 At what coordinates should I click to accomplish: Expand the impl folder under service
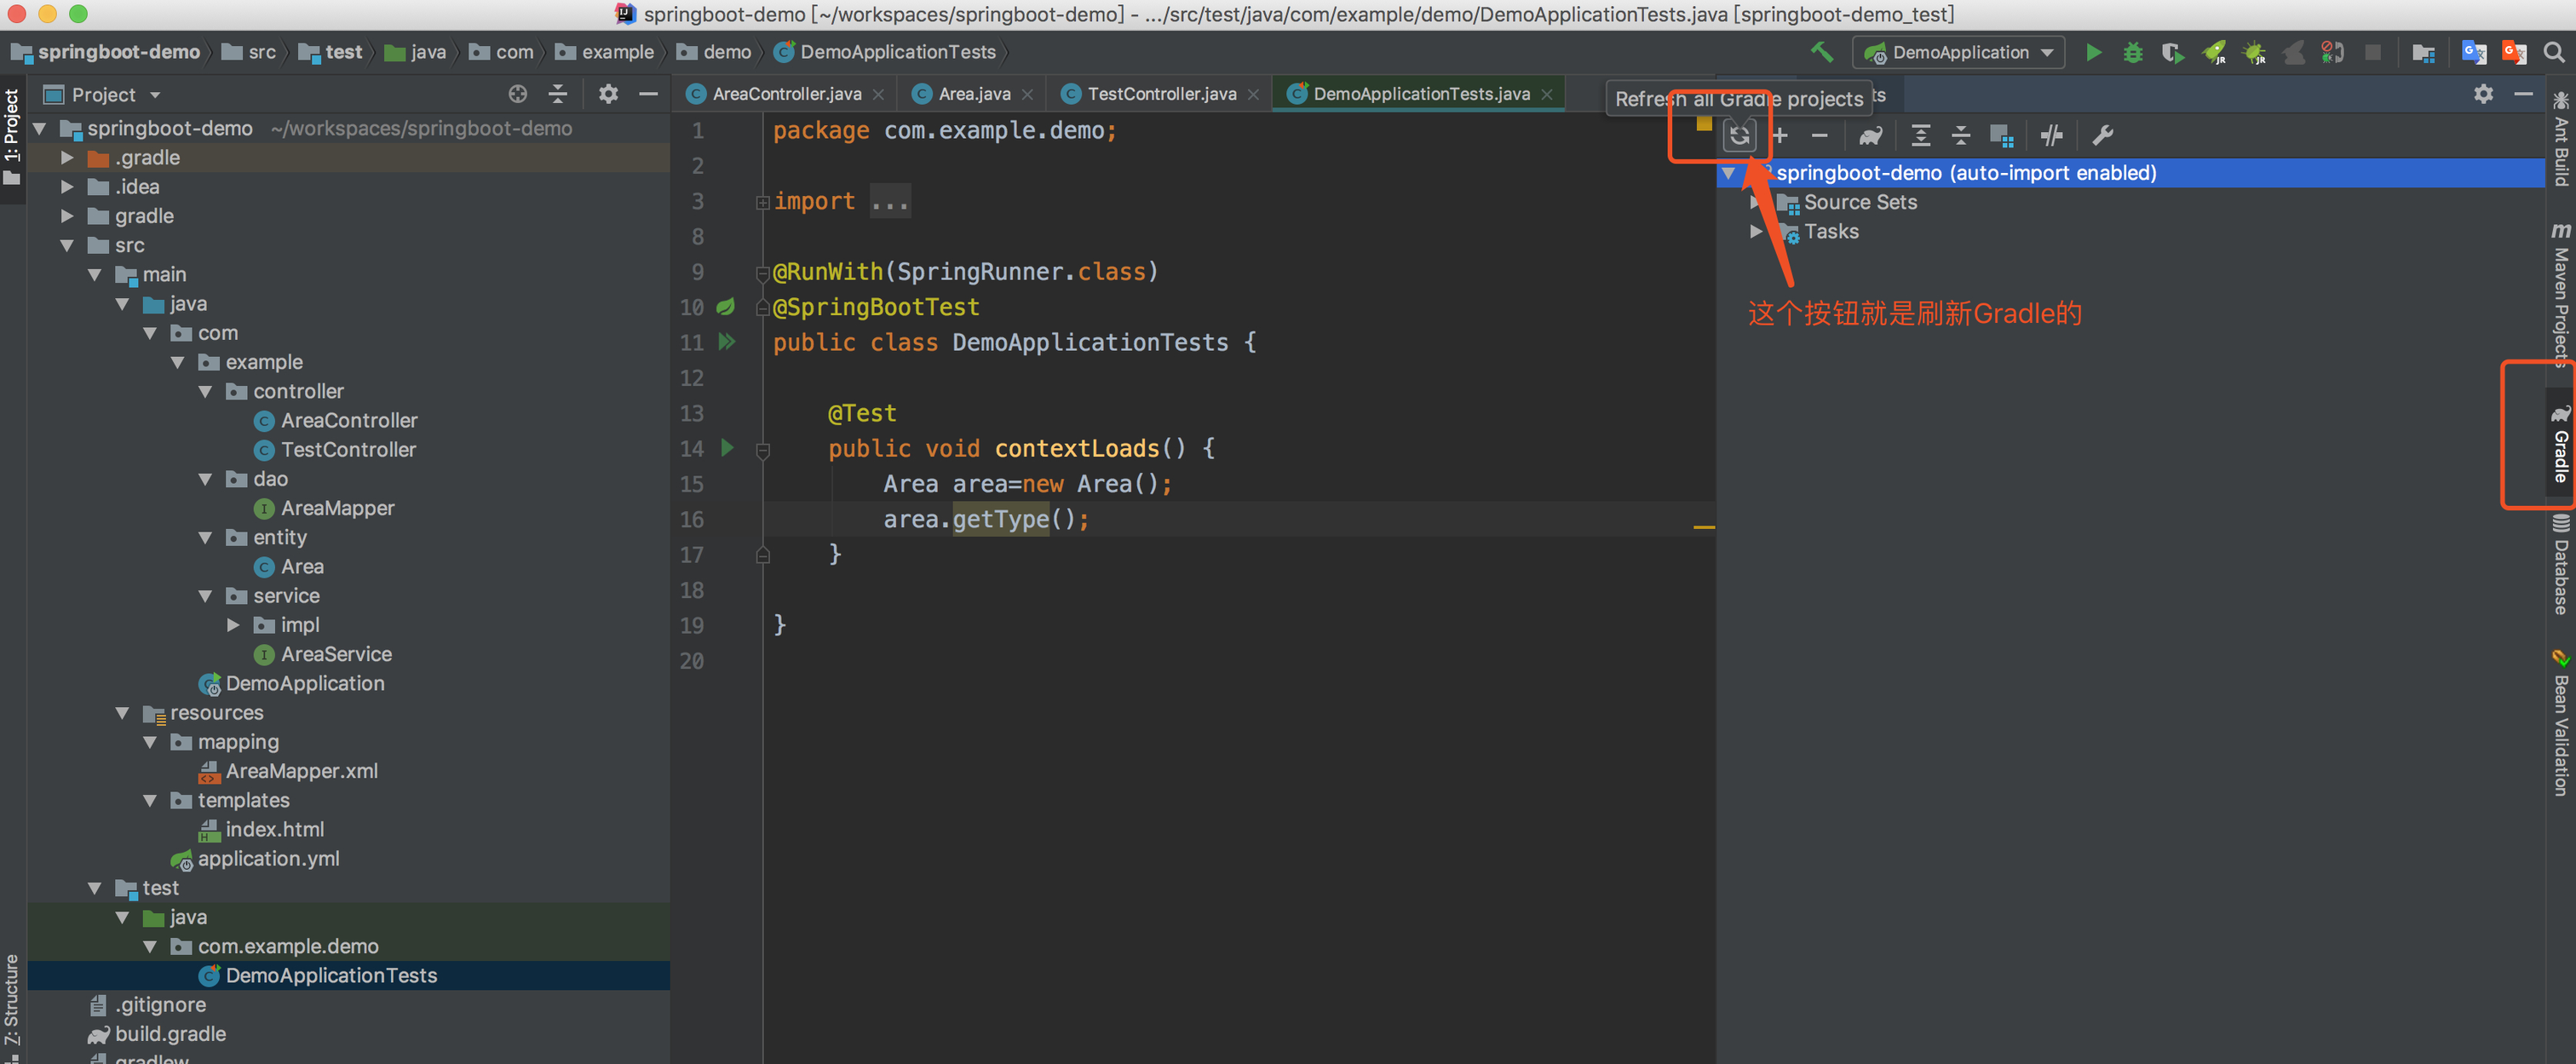(233, 625)
